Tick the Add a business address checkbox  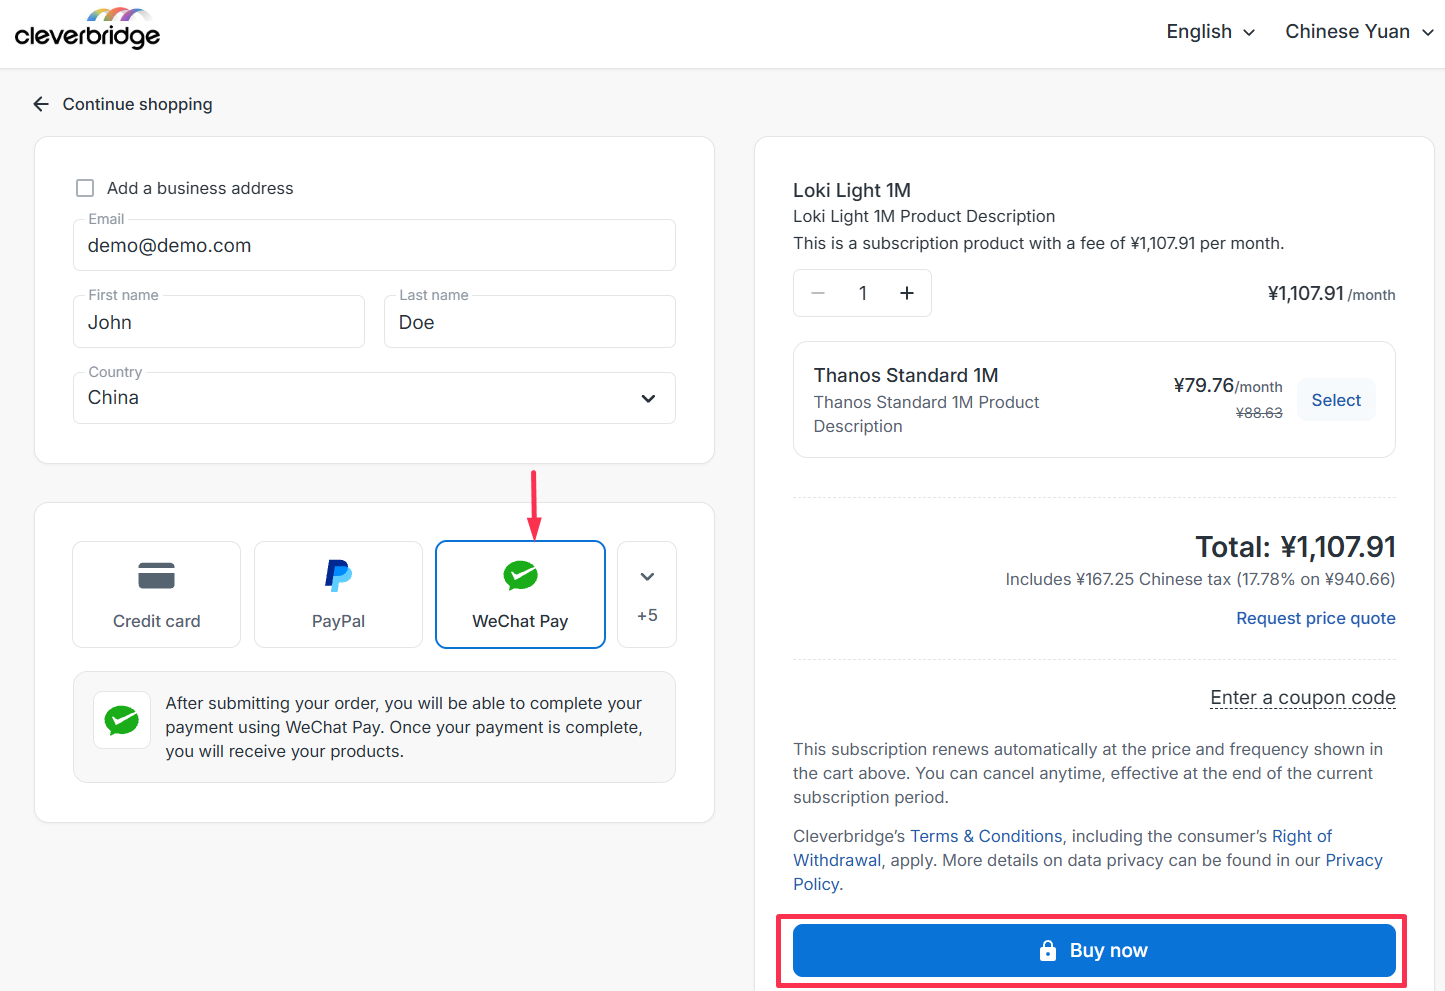85,188
